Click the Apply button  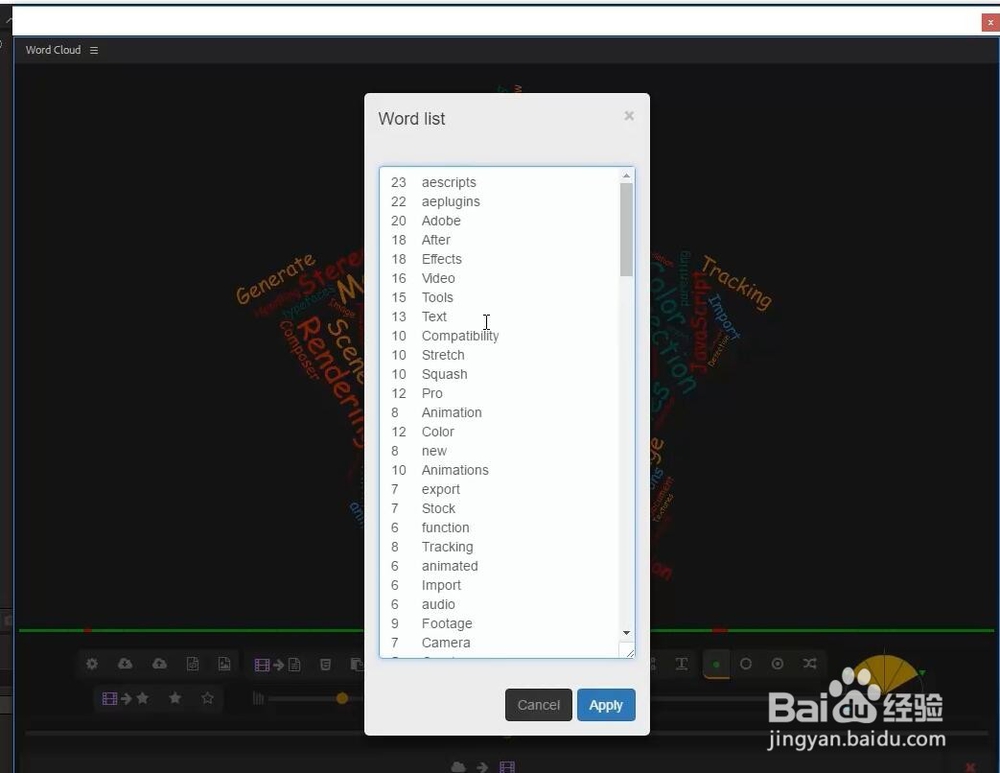click(606, 705)
